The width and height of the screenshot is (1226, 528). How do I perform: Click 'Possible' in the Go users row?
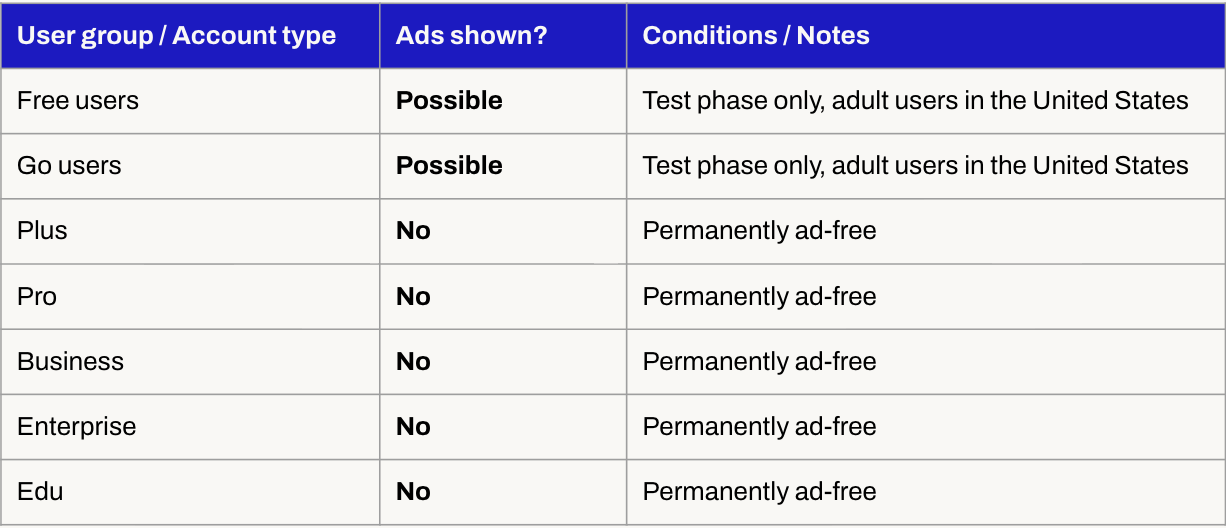(x=449, y=166)
